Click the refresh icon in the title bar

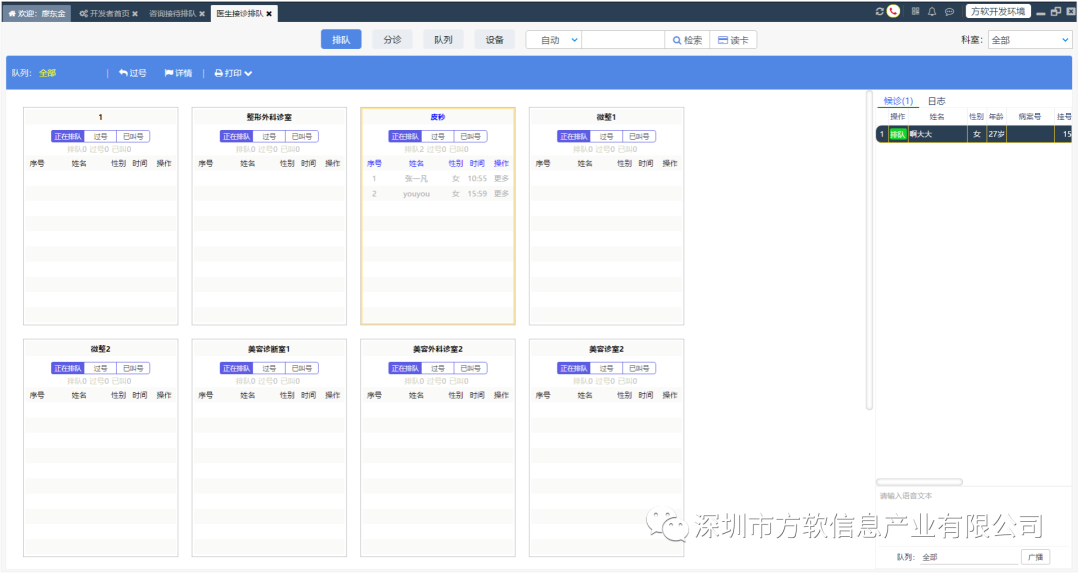point(879,12)
